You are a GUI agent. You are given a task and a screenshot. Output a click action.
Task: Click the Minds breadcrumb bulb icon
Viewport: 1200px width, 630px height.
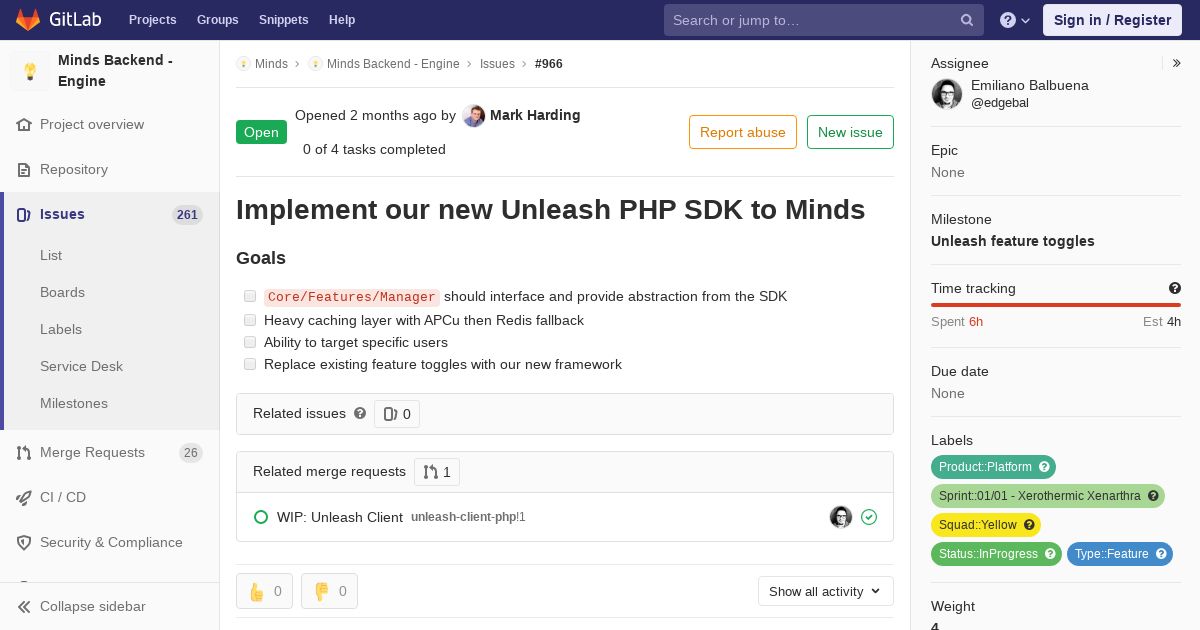click(x=243, y=64)
